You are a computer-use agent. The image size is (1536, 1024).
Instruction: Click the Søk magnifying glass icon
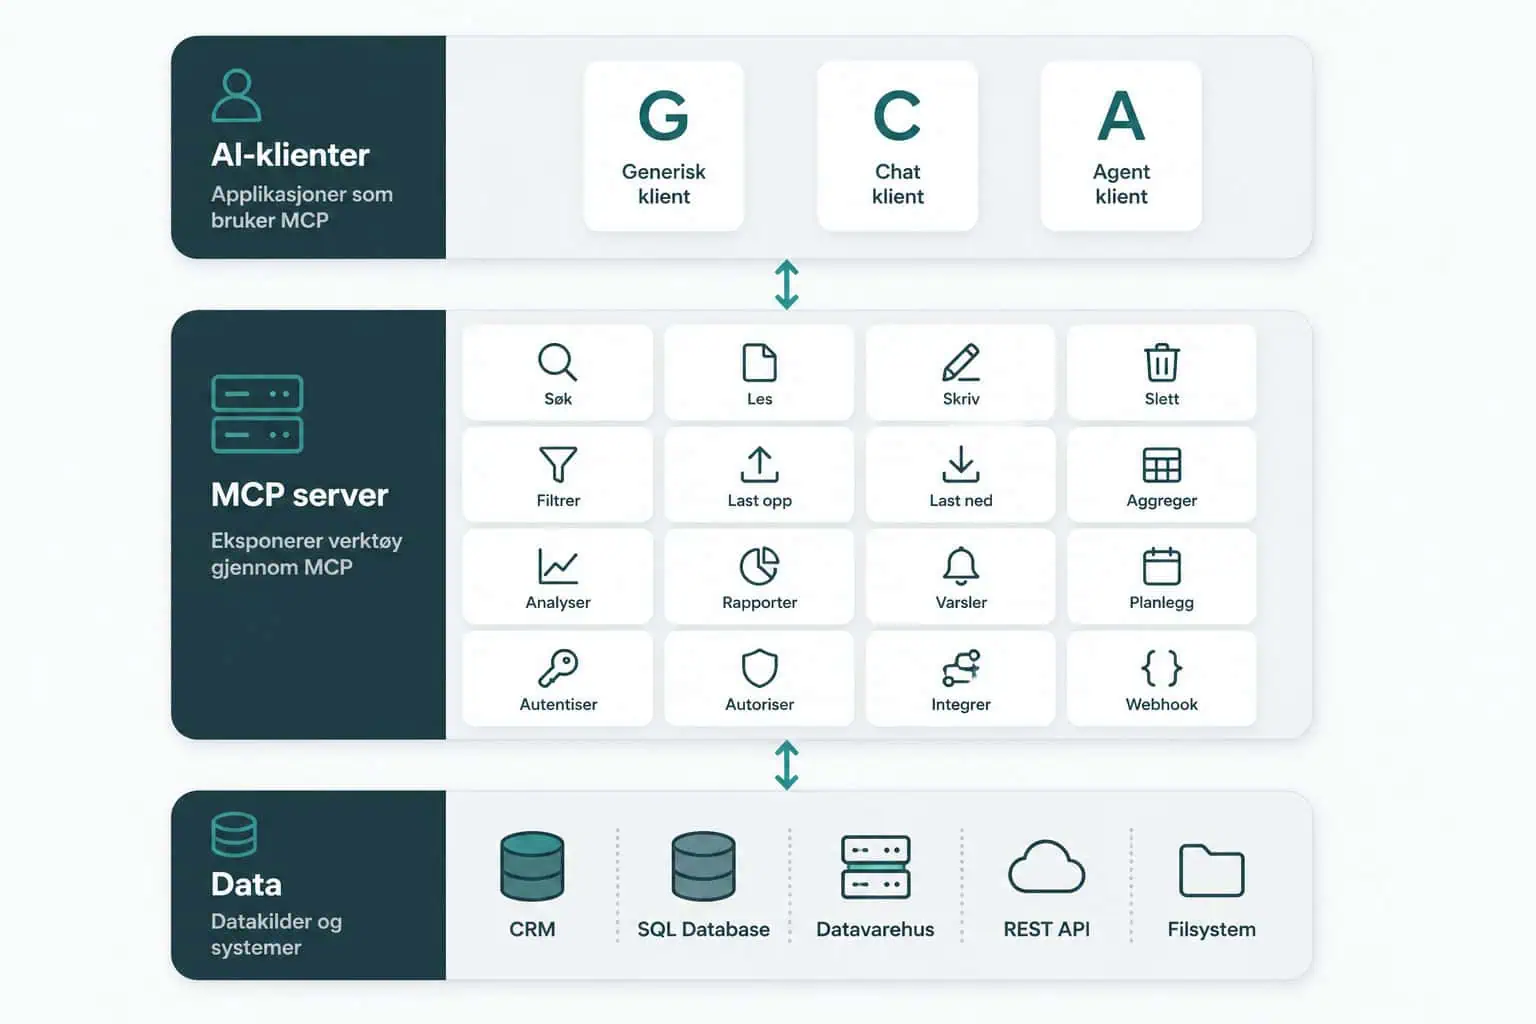pyautogui.click(x=557, y=362)
